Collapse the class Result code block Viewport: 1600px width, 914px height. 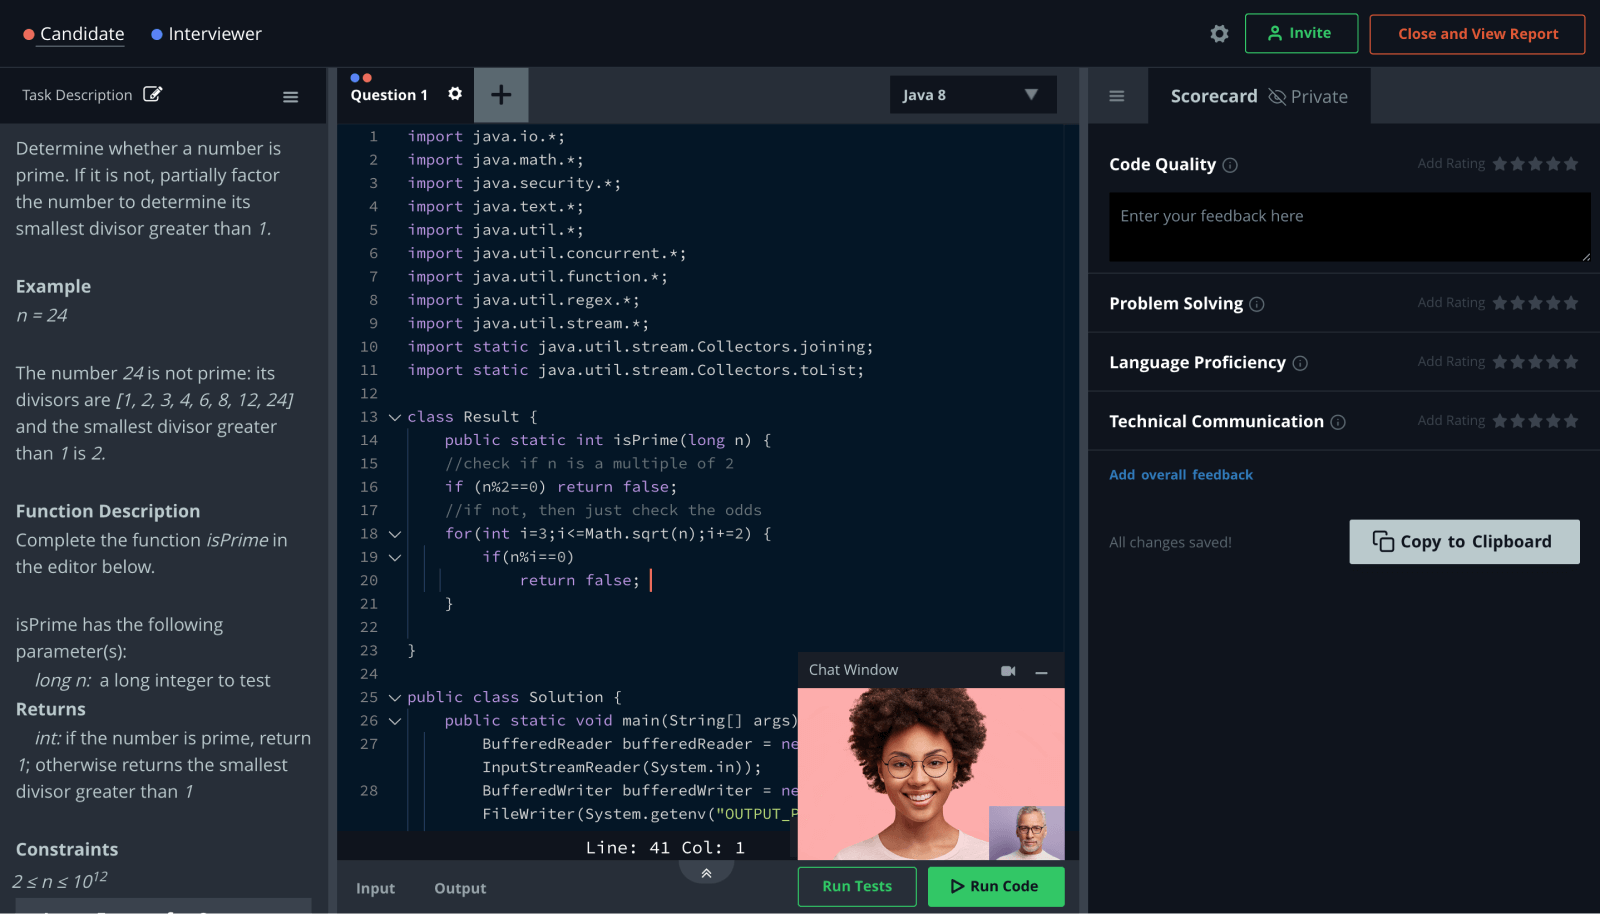395,417
